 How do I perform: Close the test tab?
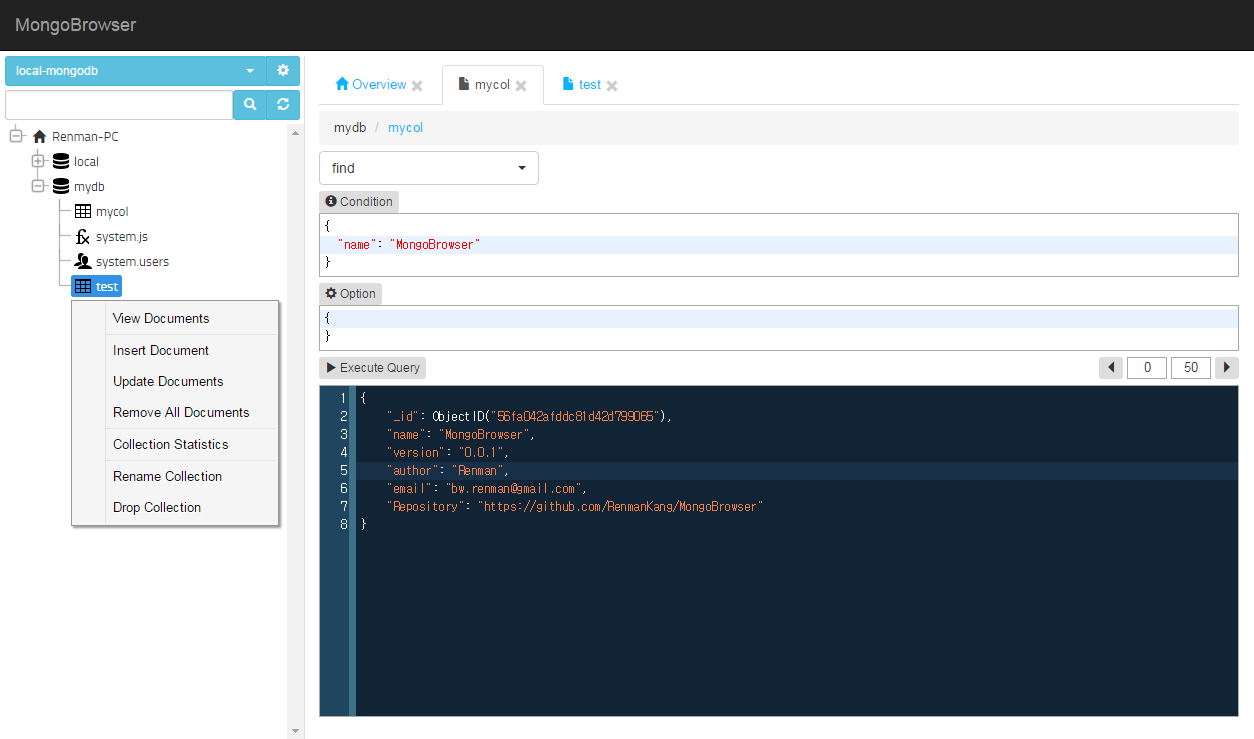(612, 86)
